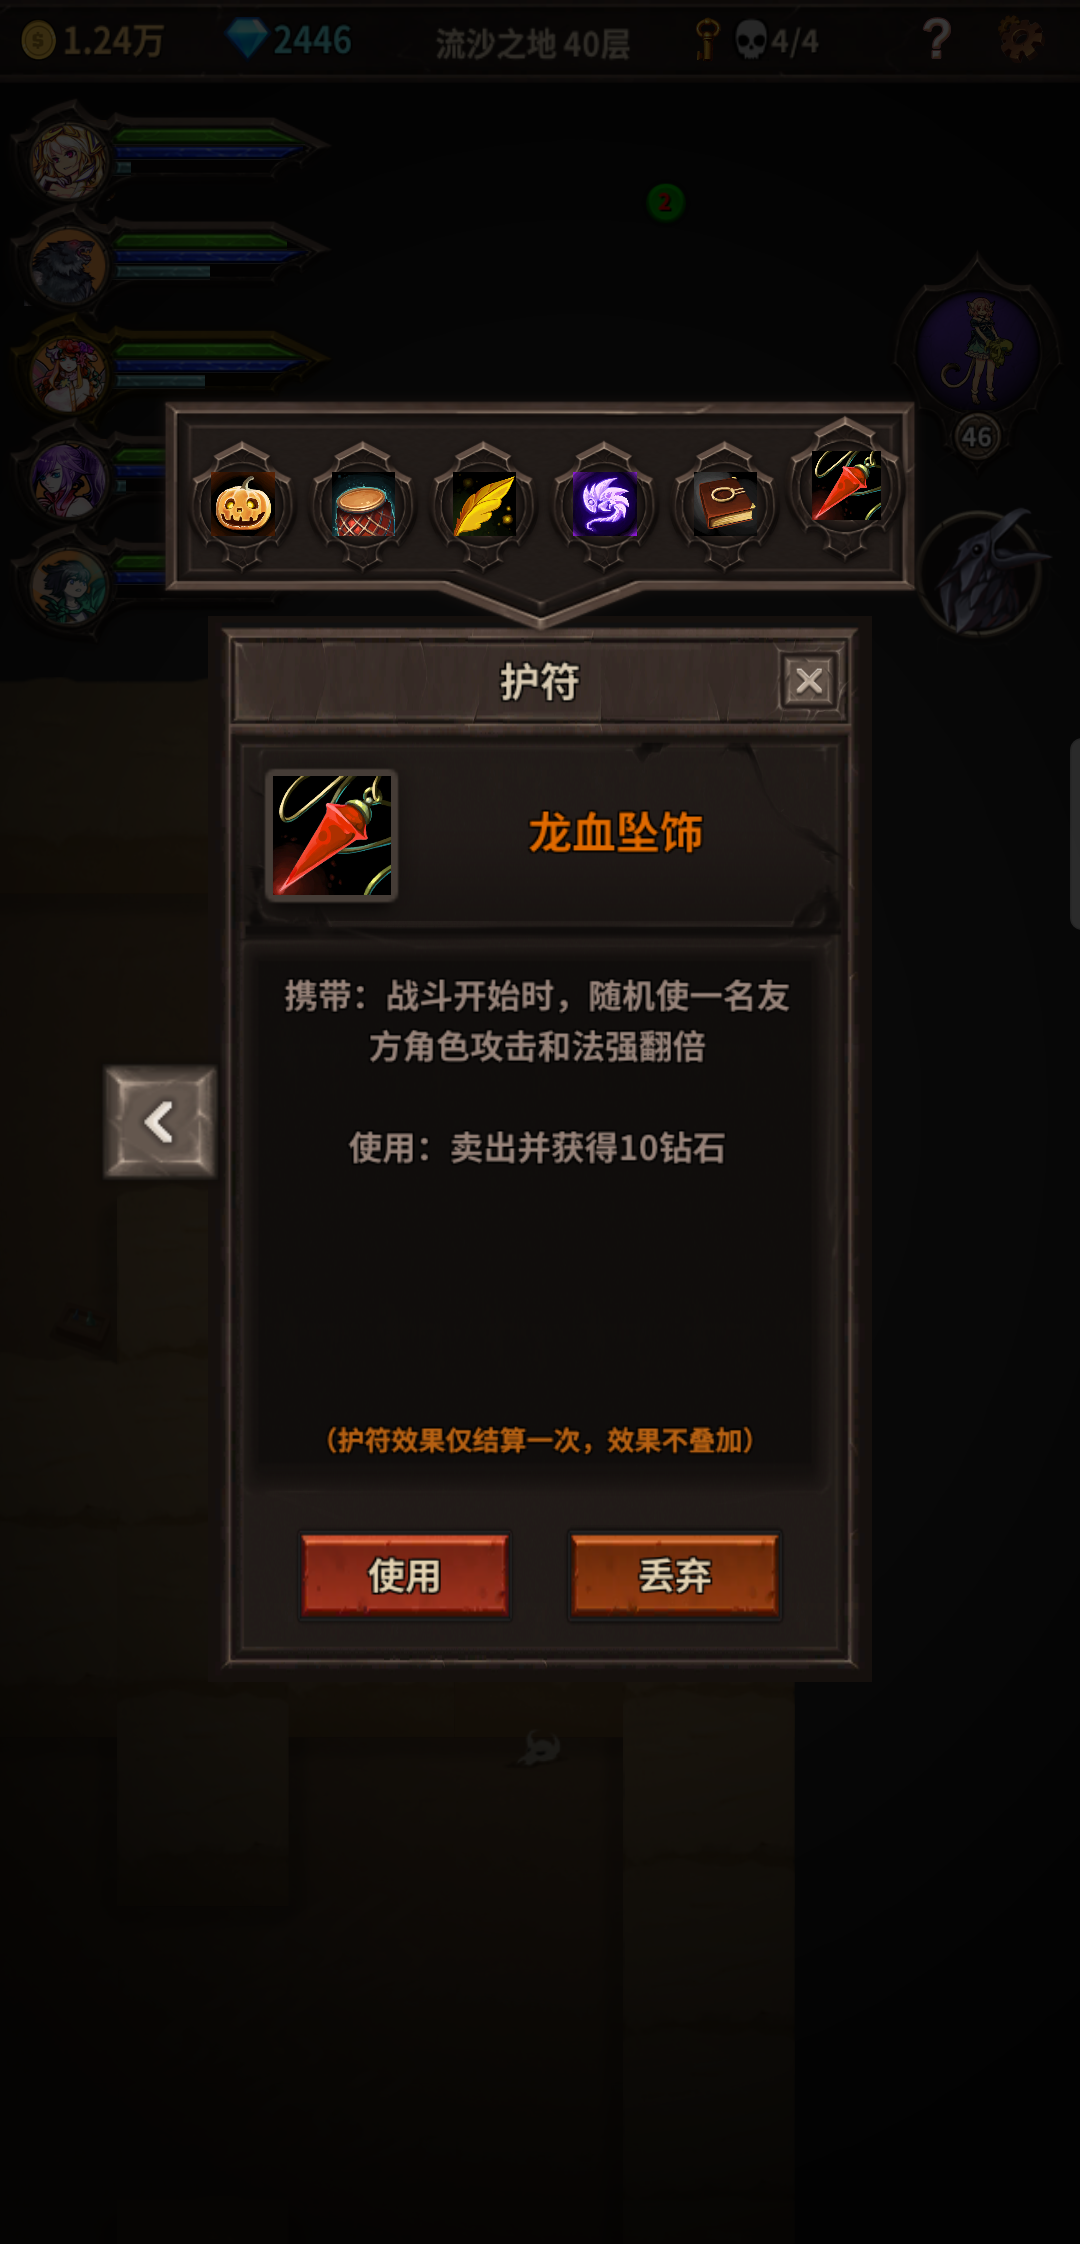Image resolution: width=1080 pixels, height=2244 pixels.
Task: Select the red drum amulet
Action: 363,505
